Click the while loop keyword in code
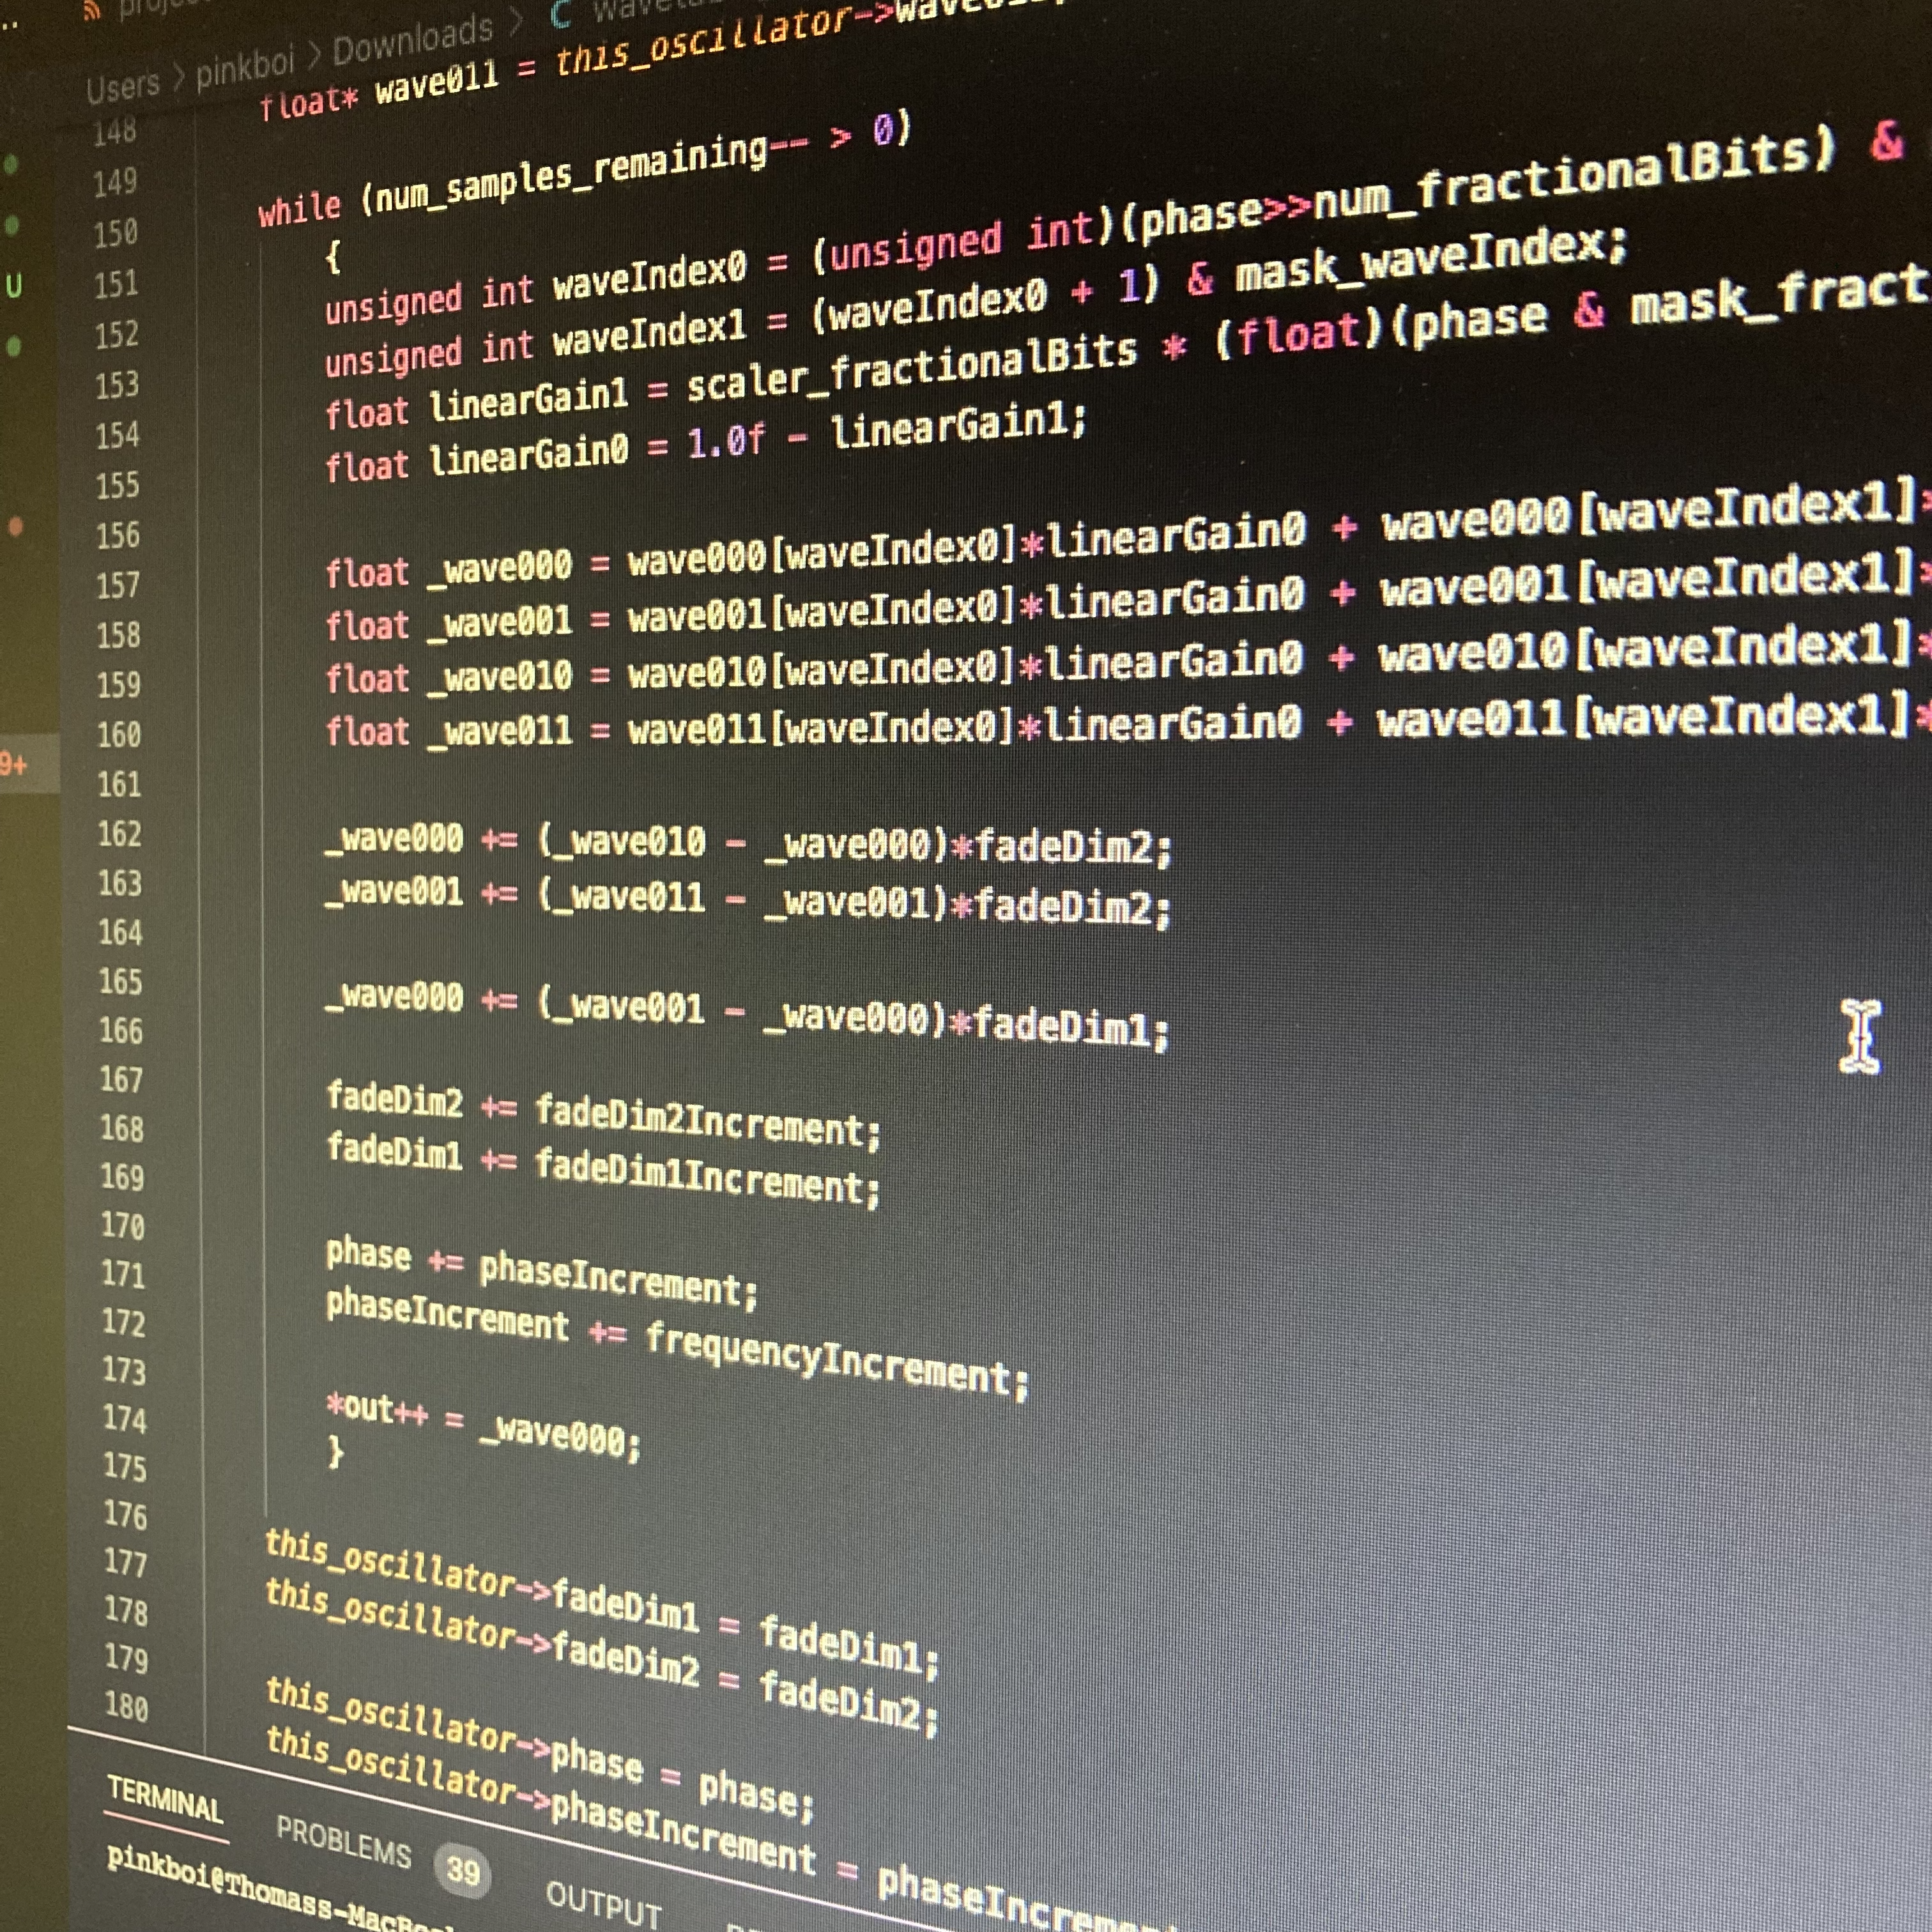Viewport: 1932px width, 1932px height. 299,210
